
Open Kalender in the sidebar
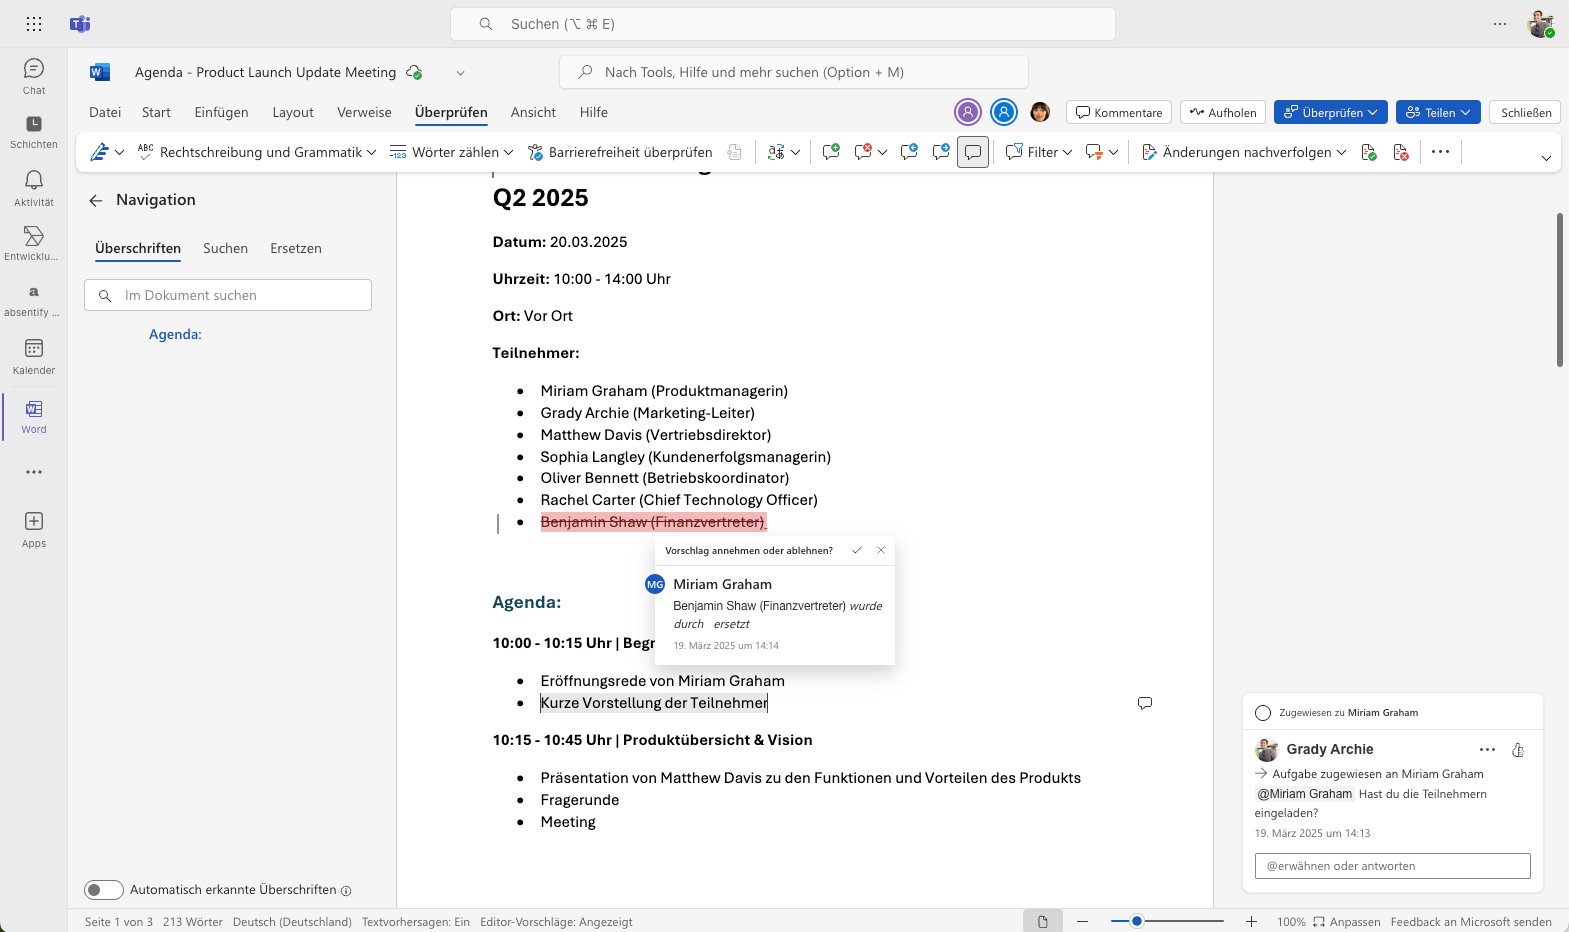point(34,357)
